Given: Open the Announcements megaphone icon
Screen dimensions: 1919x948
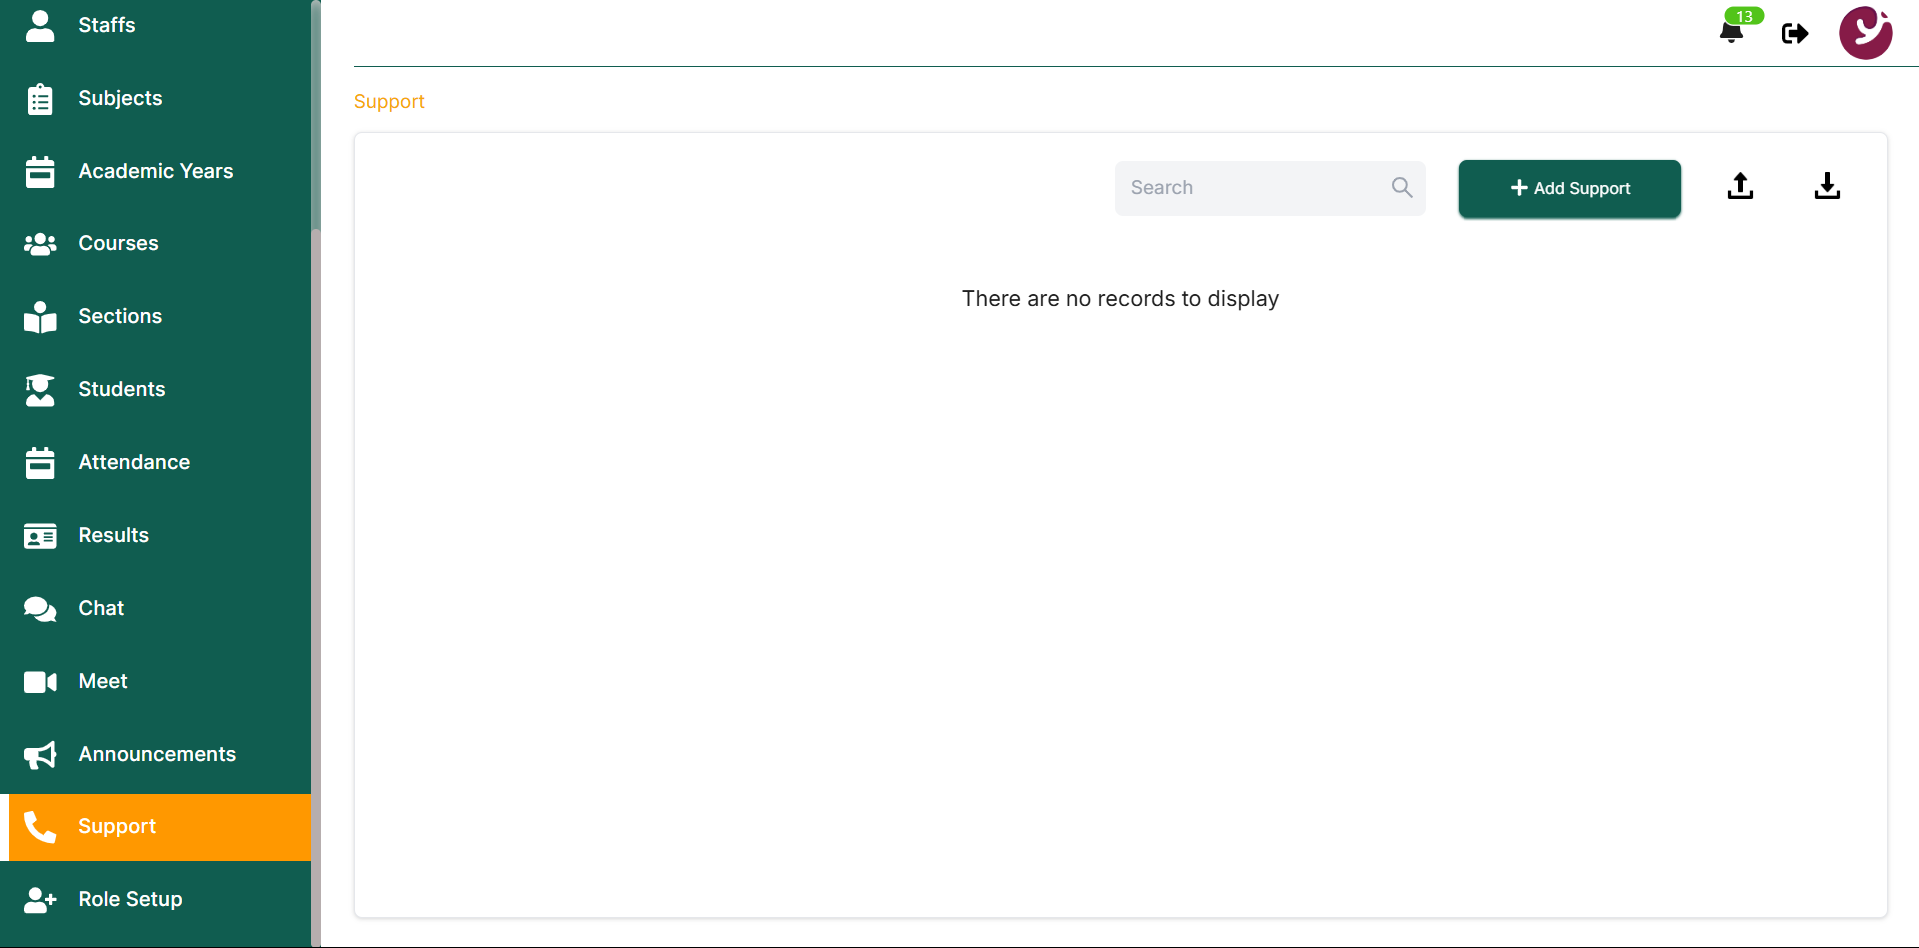Looking at the screenshot, I should (x=40, y=754).
